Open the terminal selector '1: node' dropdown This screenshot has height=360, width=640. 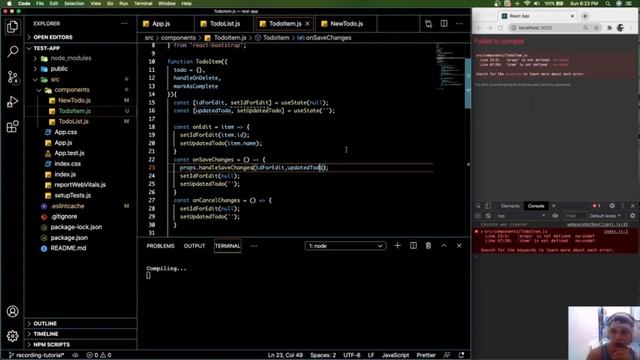coord(345,246)
